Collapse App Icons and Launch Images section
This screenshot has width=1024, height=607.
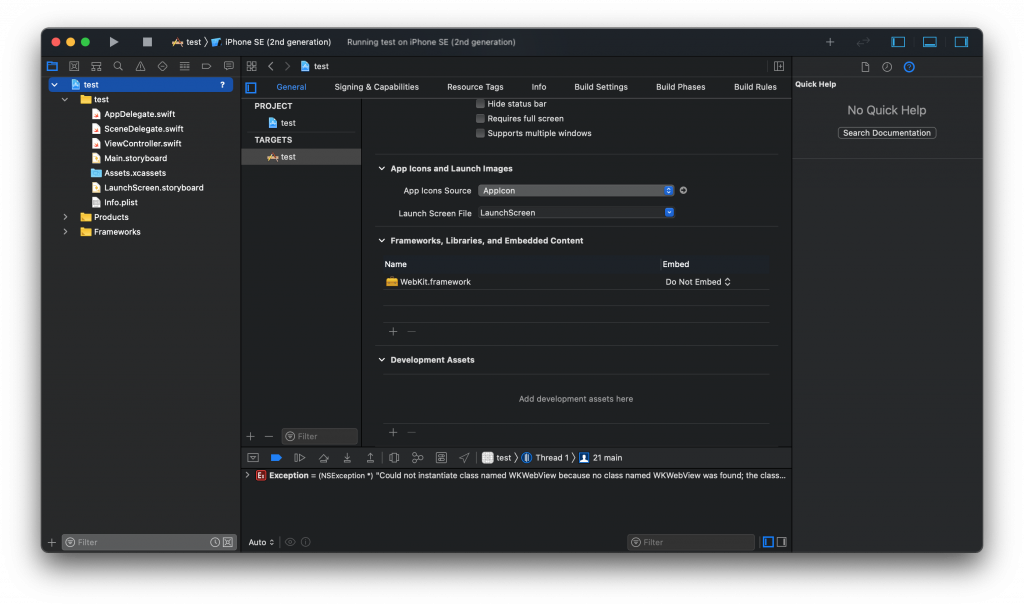[382, 169]
